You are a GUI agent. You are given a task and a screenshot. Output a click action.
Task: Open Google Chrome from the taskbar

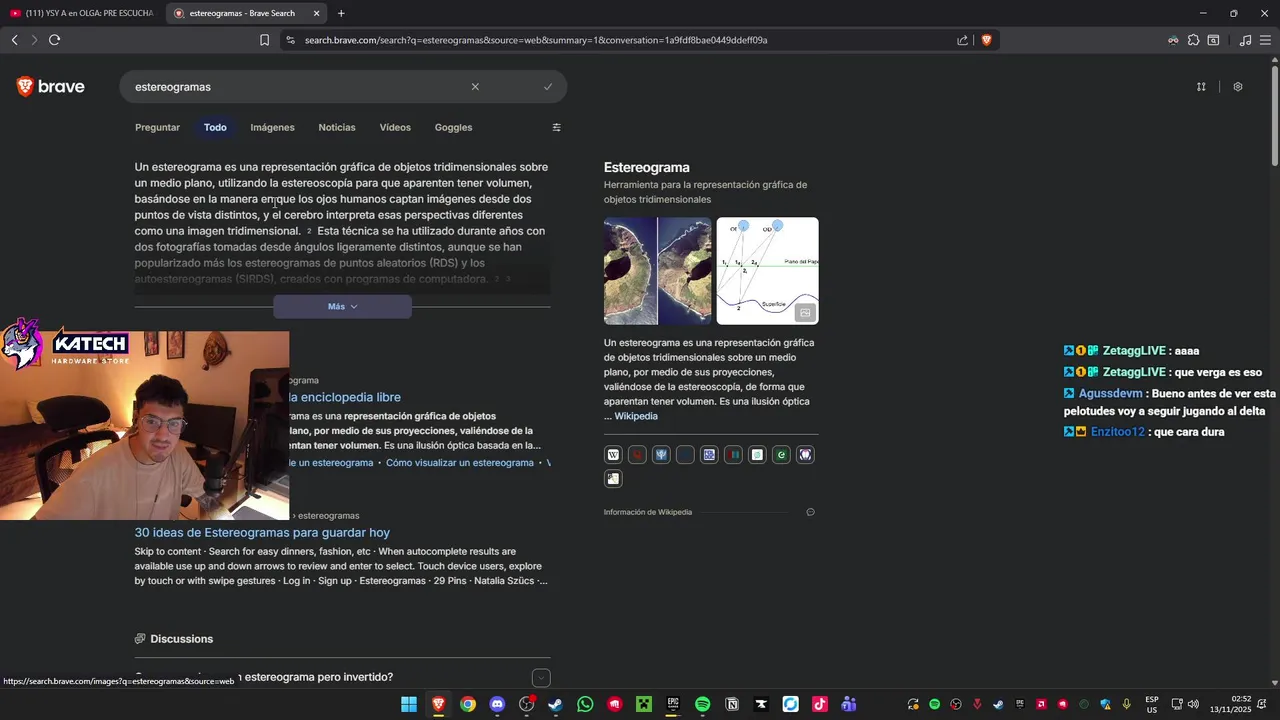[x=468, y=704]
